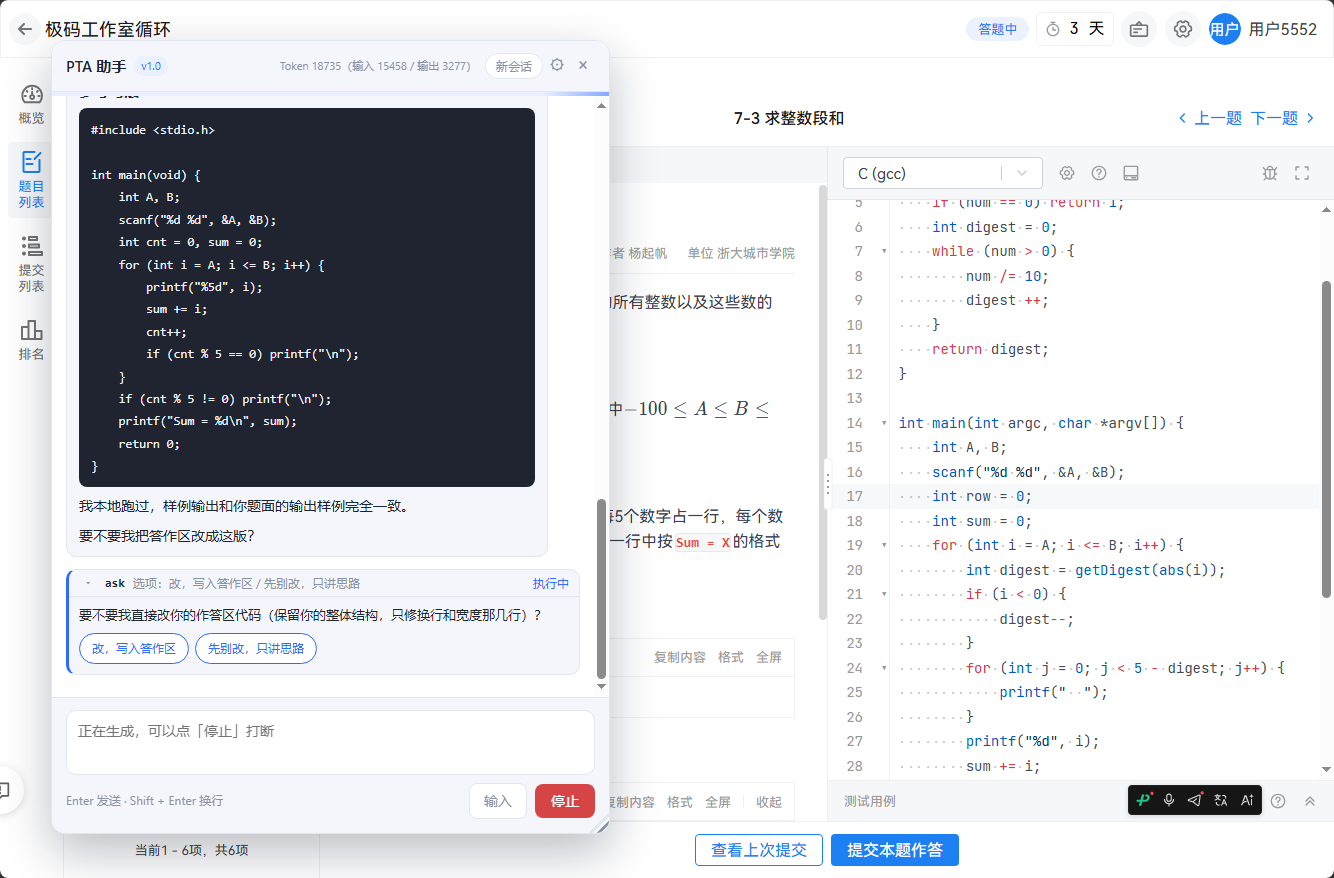Click chat scrollbar down arrow

(601, 687)
